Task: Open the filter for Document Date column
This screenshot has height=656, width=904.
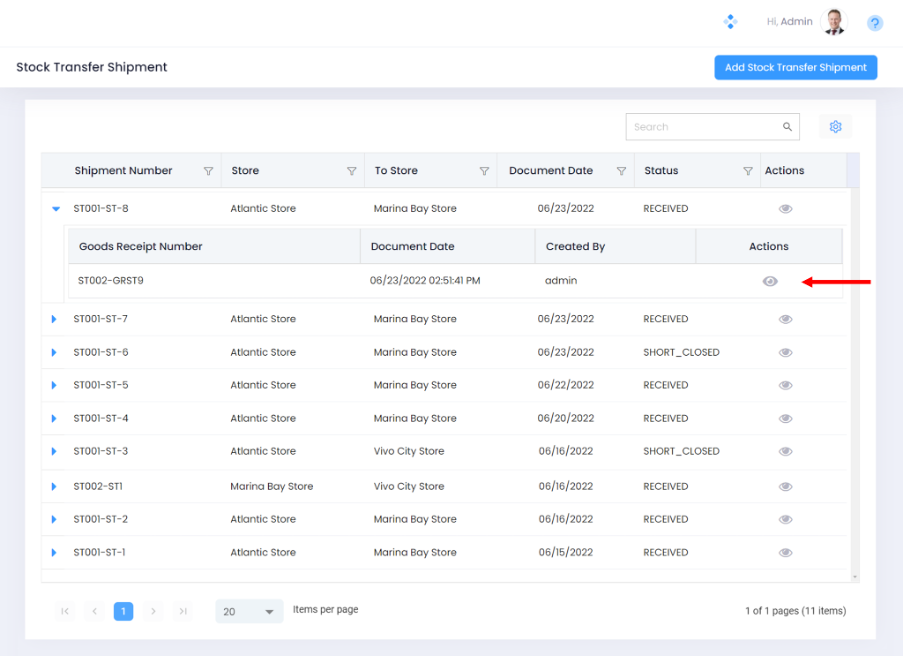Action: point(621,171)
